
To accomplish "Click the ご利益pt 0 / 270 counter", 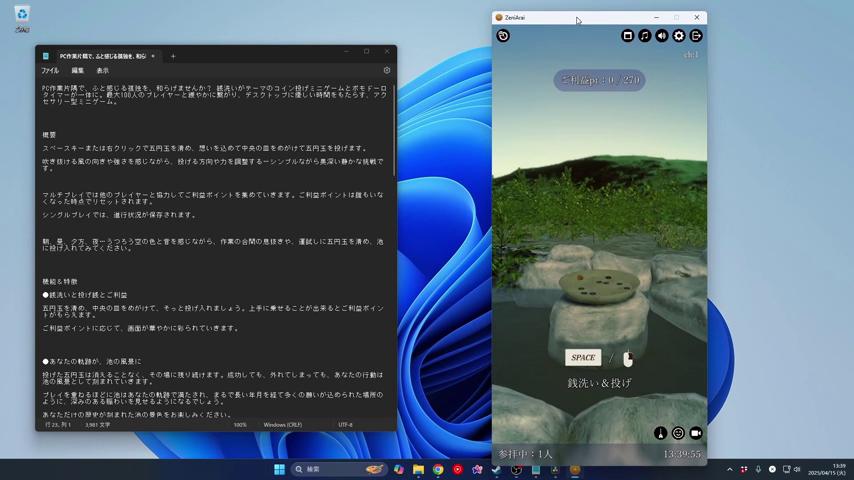I will coord(600,80).
